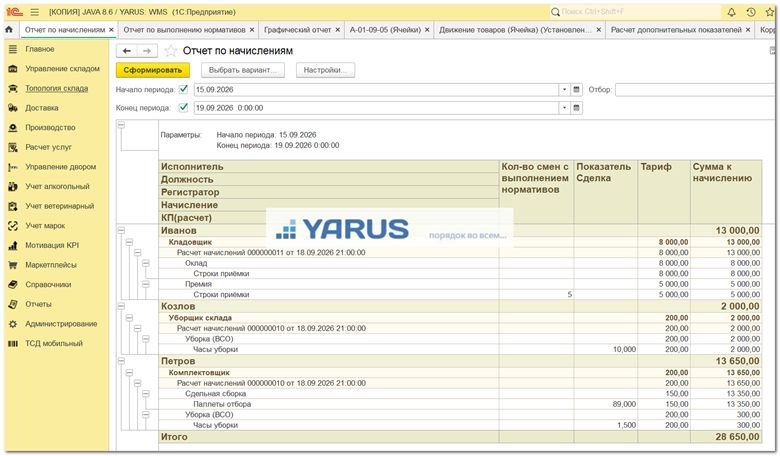Toggle Начало периода checkbox

point(184,90)
